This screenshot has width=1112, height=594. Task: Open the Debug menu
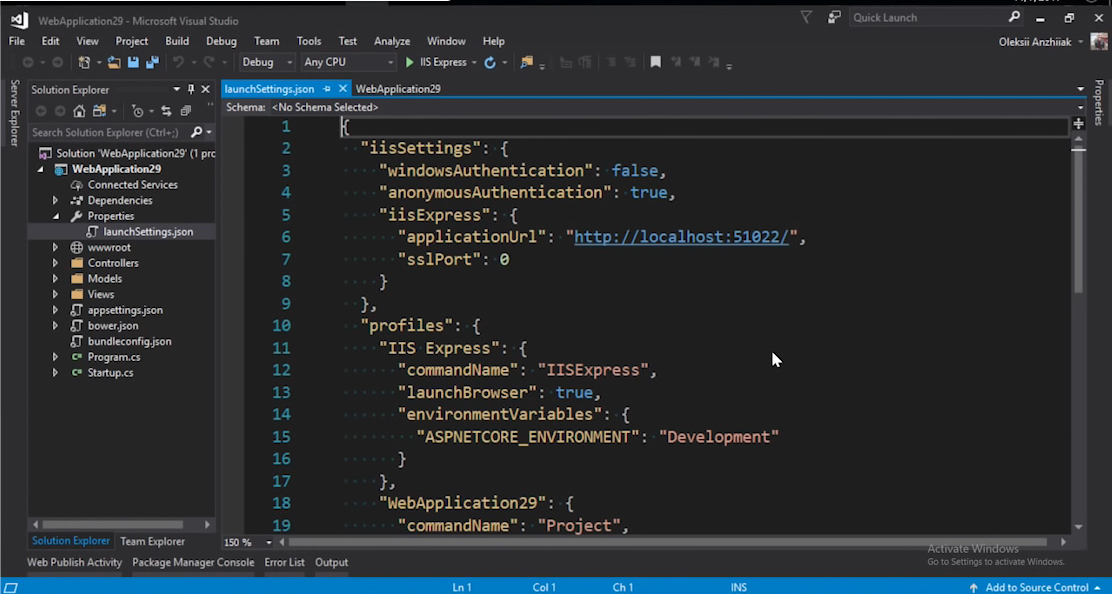click(x=221, y=41)
